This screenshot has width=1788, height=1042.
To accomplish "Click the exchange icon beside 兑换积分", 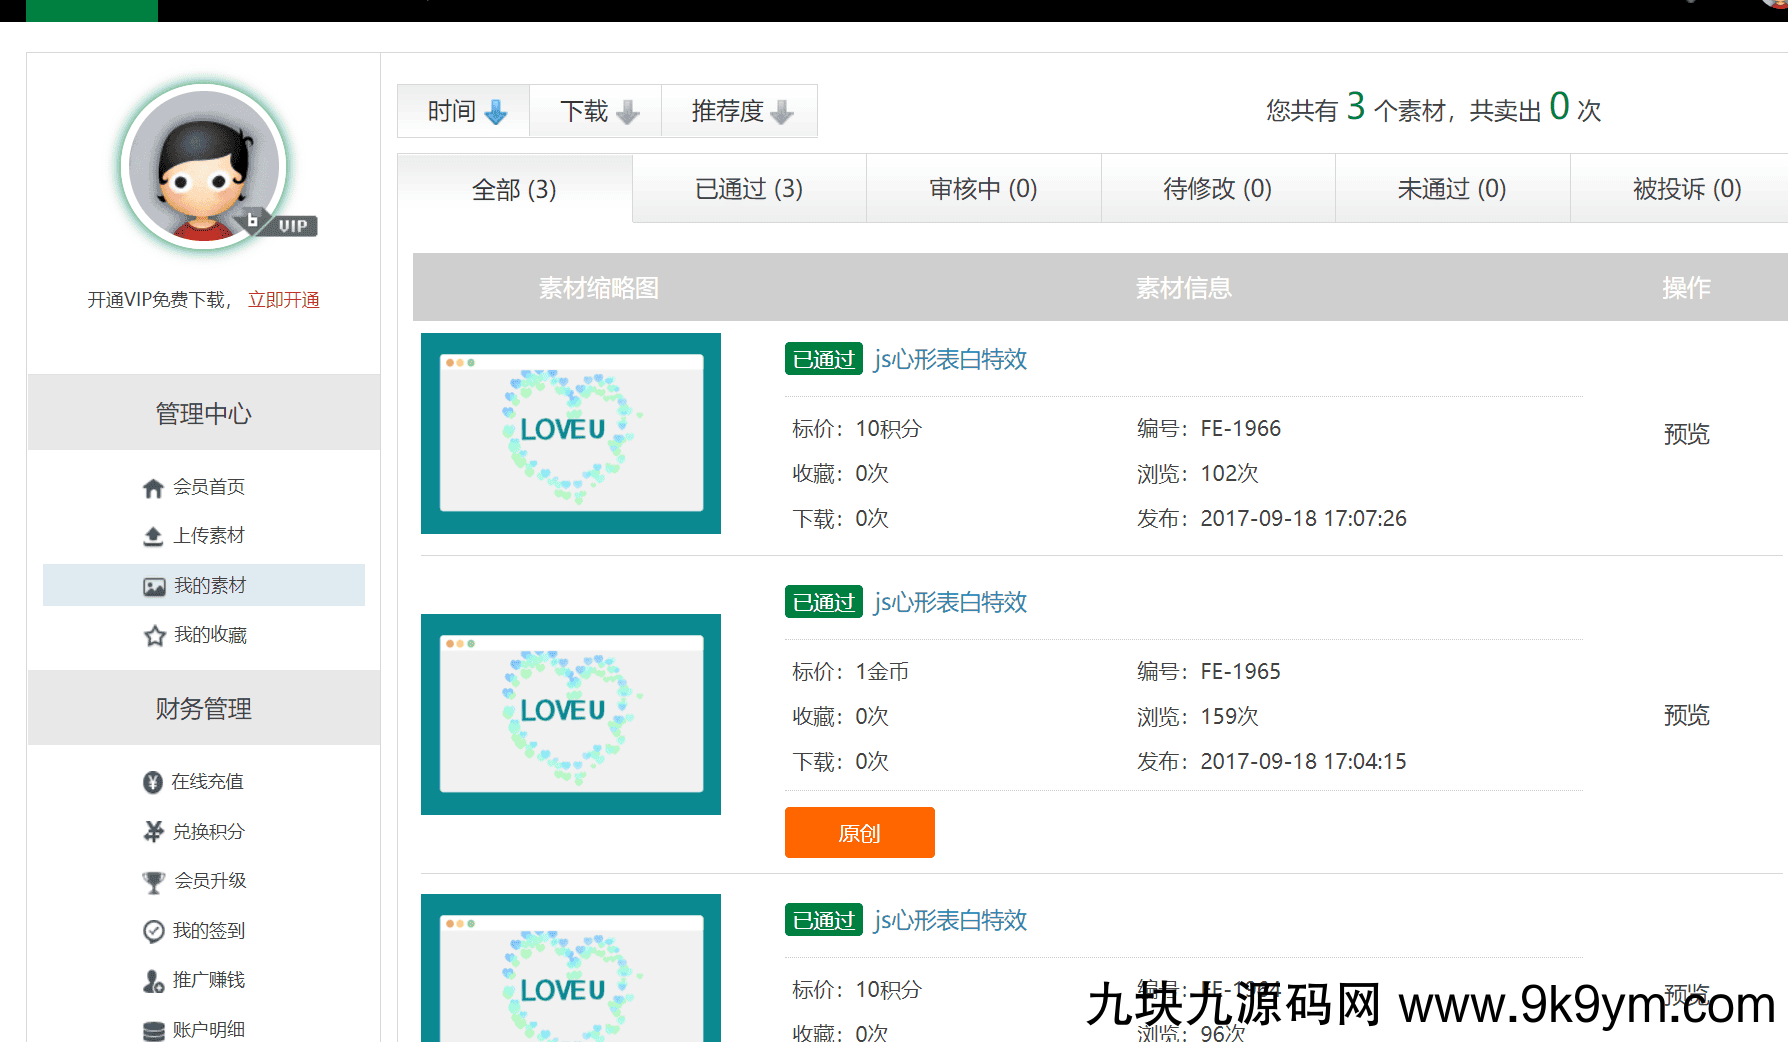I will pyautogui.click(x=153, y=832).
